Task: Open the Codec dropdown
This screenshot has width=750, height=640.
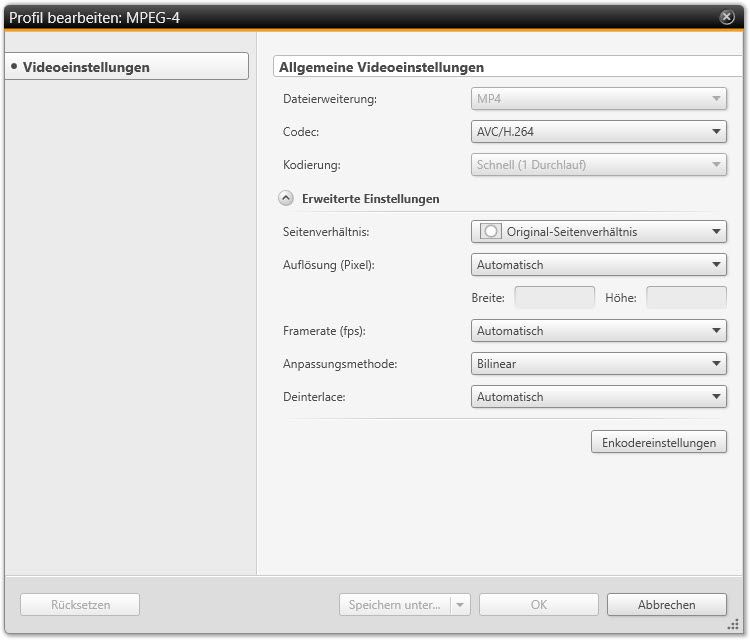Action: [598, 131]
